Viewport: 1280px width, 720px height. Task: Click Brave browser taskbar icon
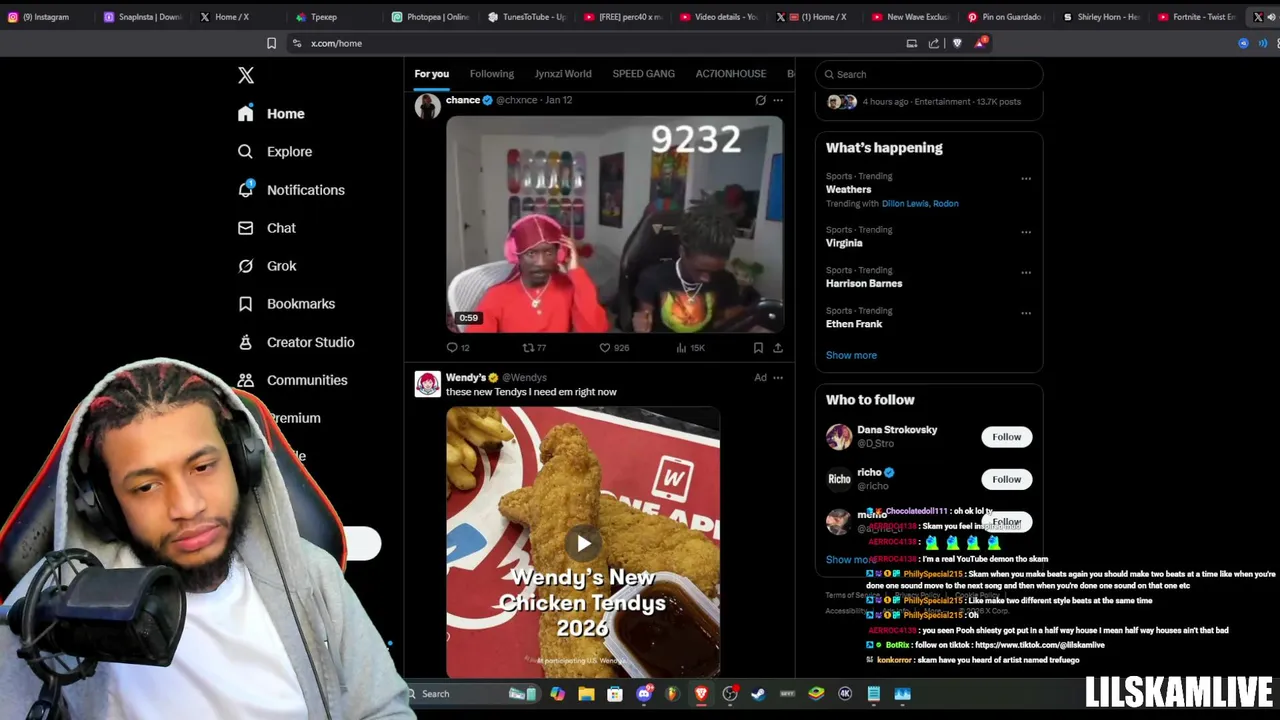click(x=701, y=694)
